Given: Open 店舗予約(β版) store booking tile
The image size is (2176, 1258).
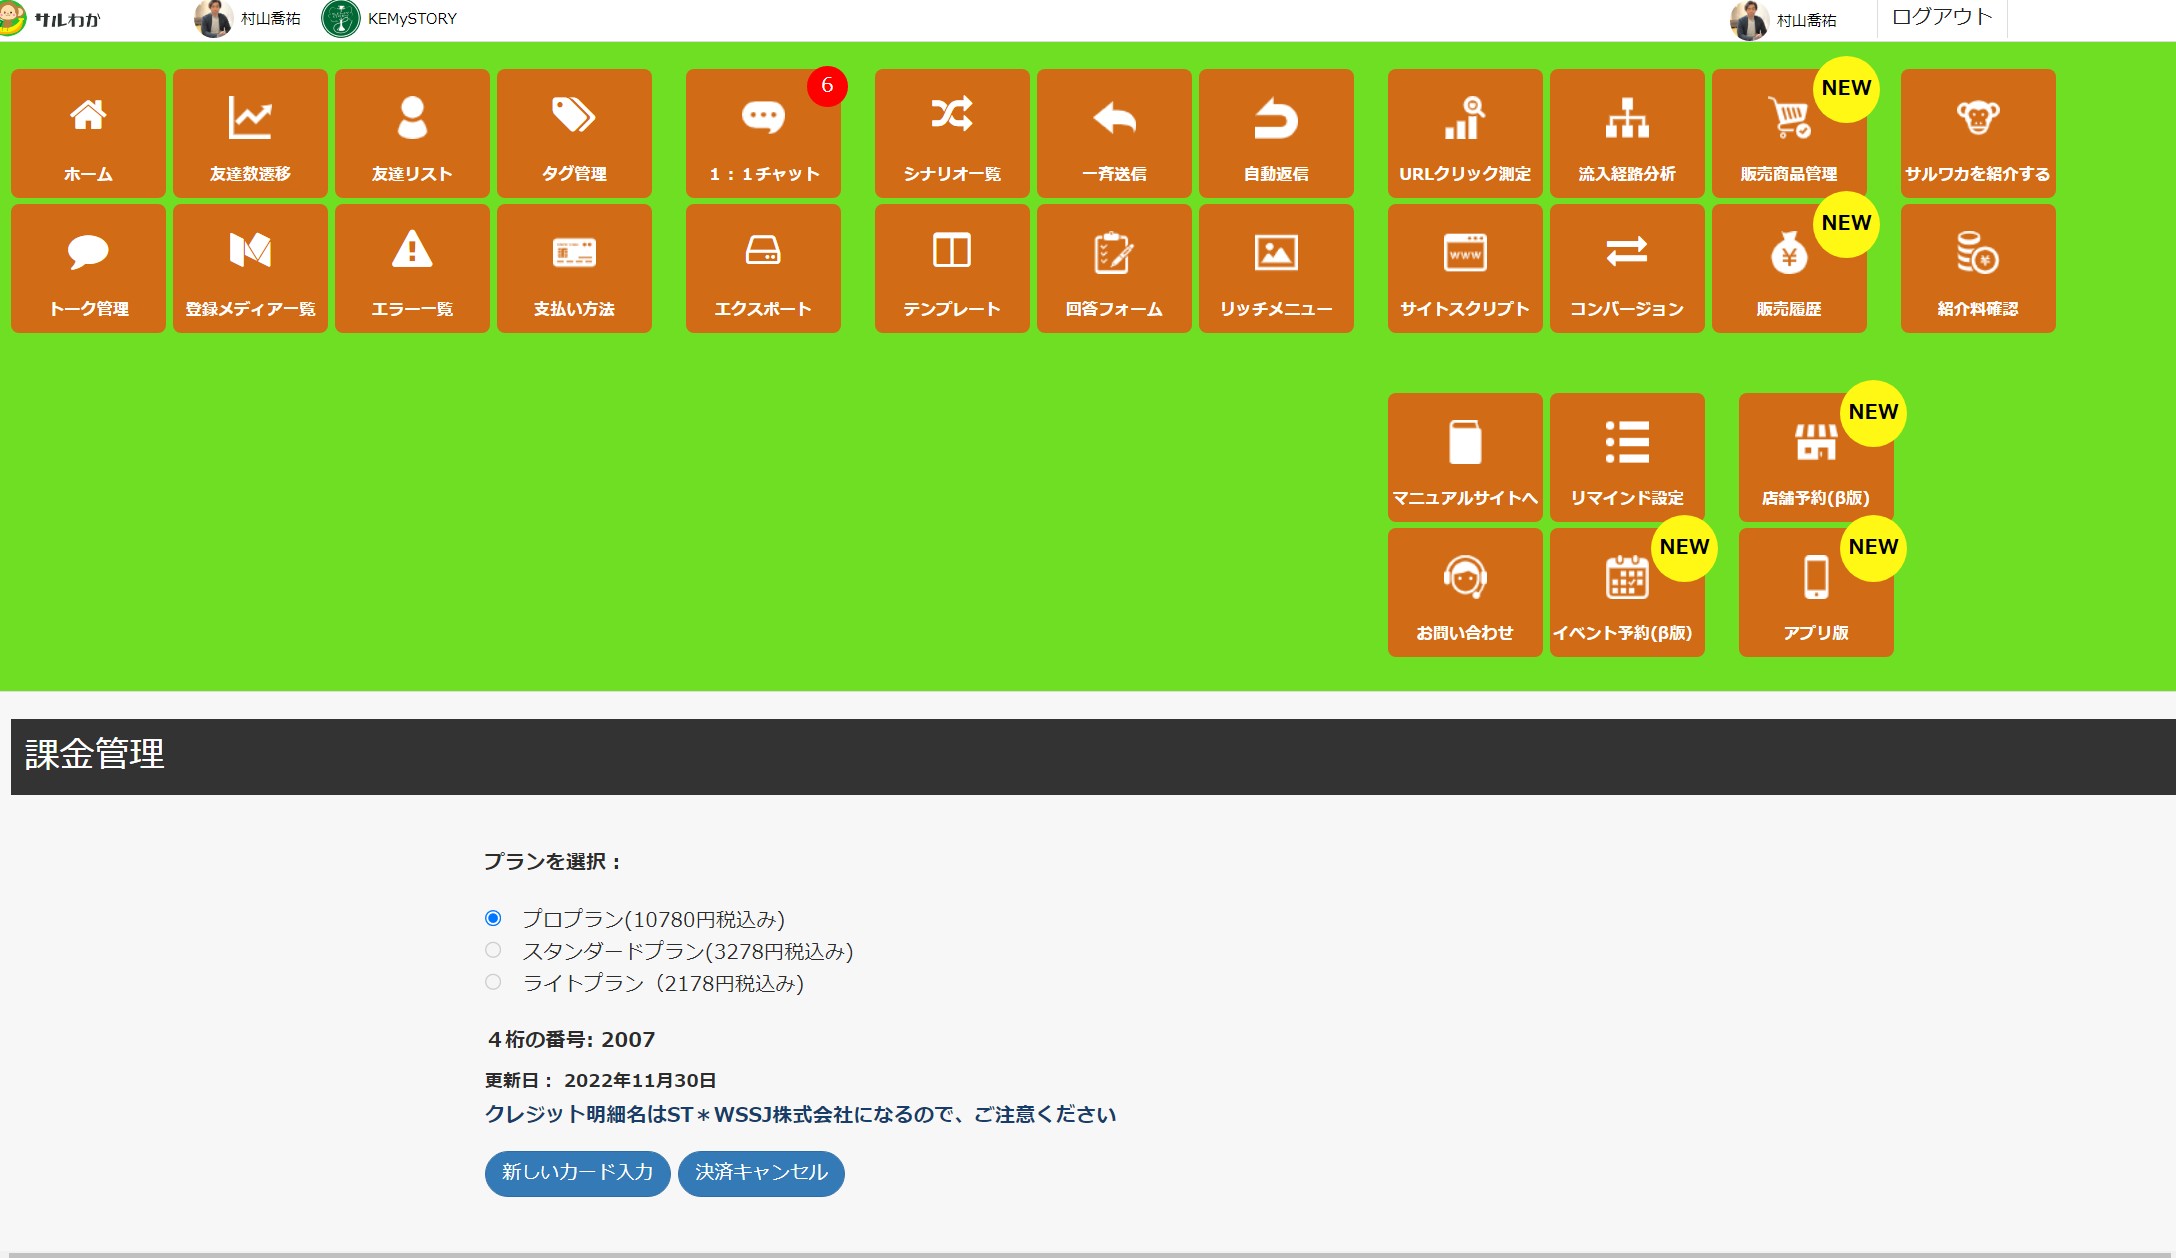Looking at the screenshot, I should [x=1816, y=457].
